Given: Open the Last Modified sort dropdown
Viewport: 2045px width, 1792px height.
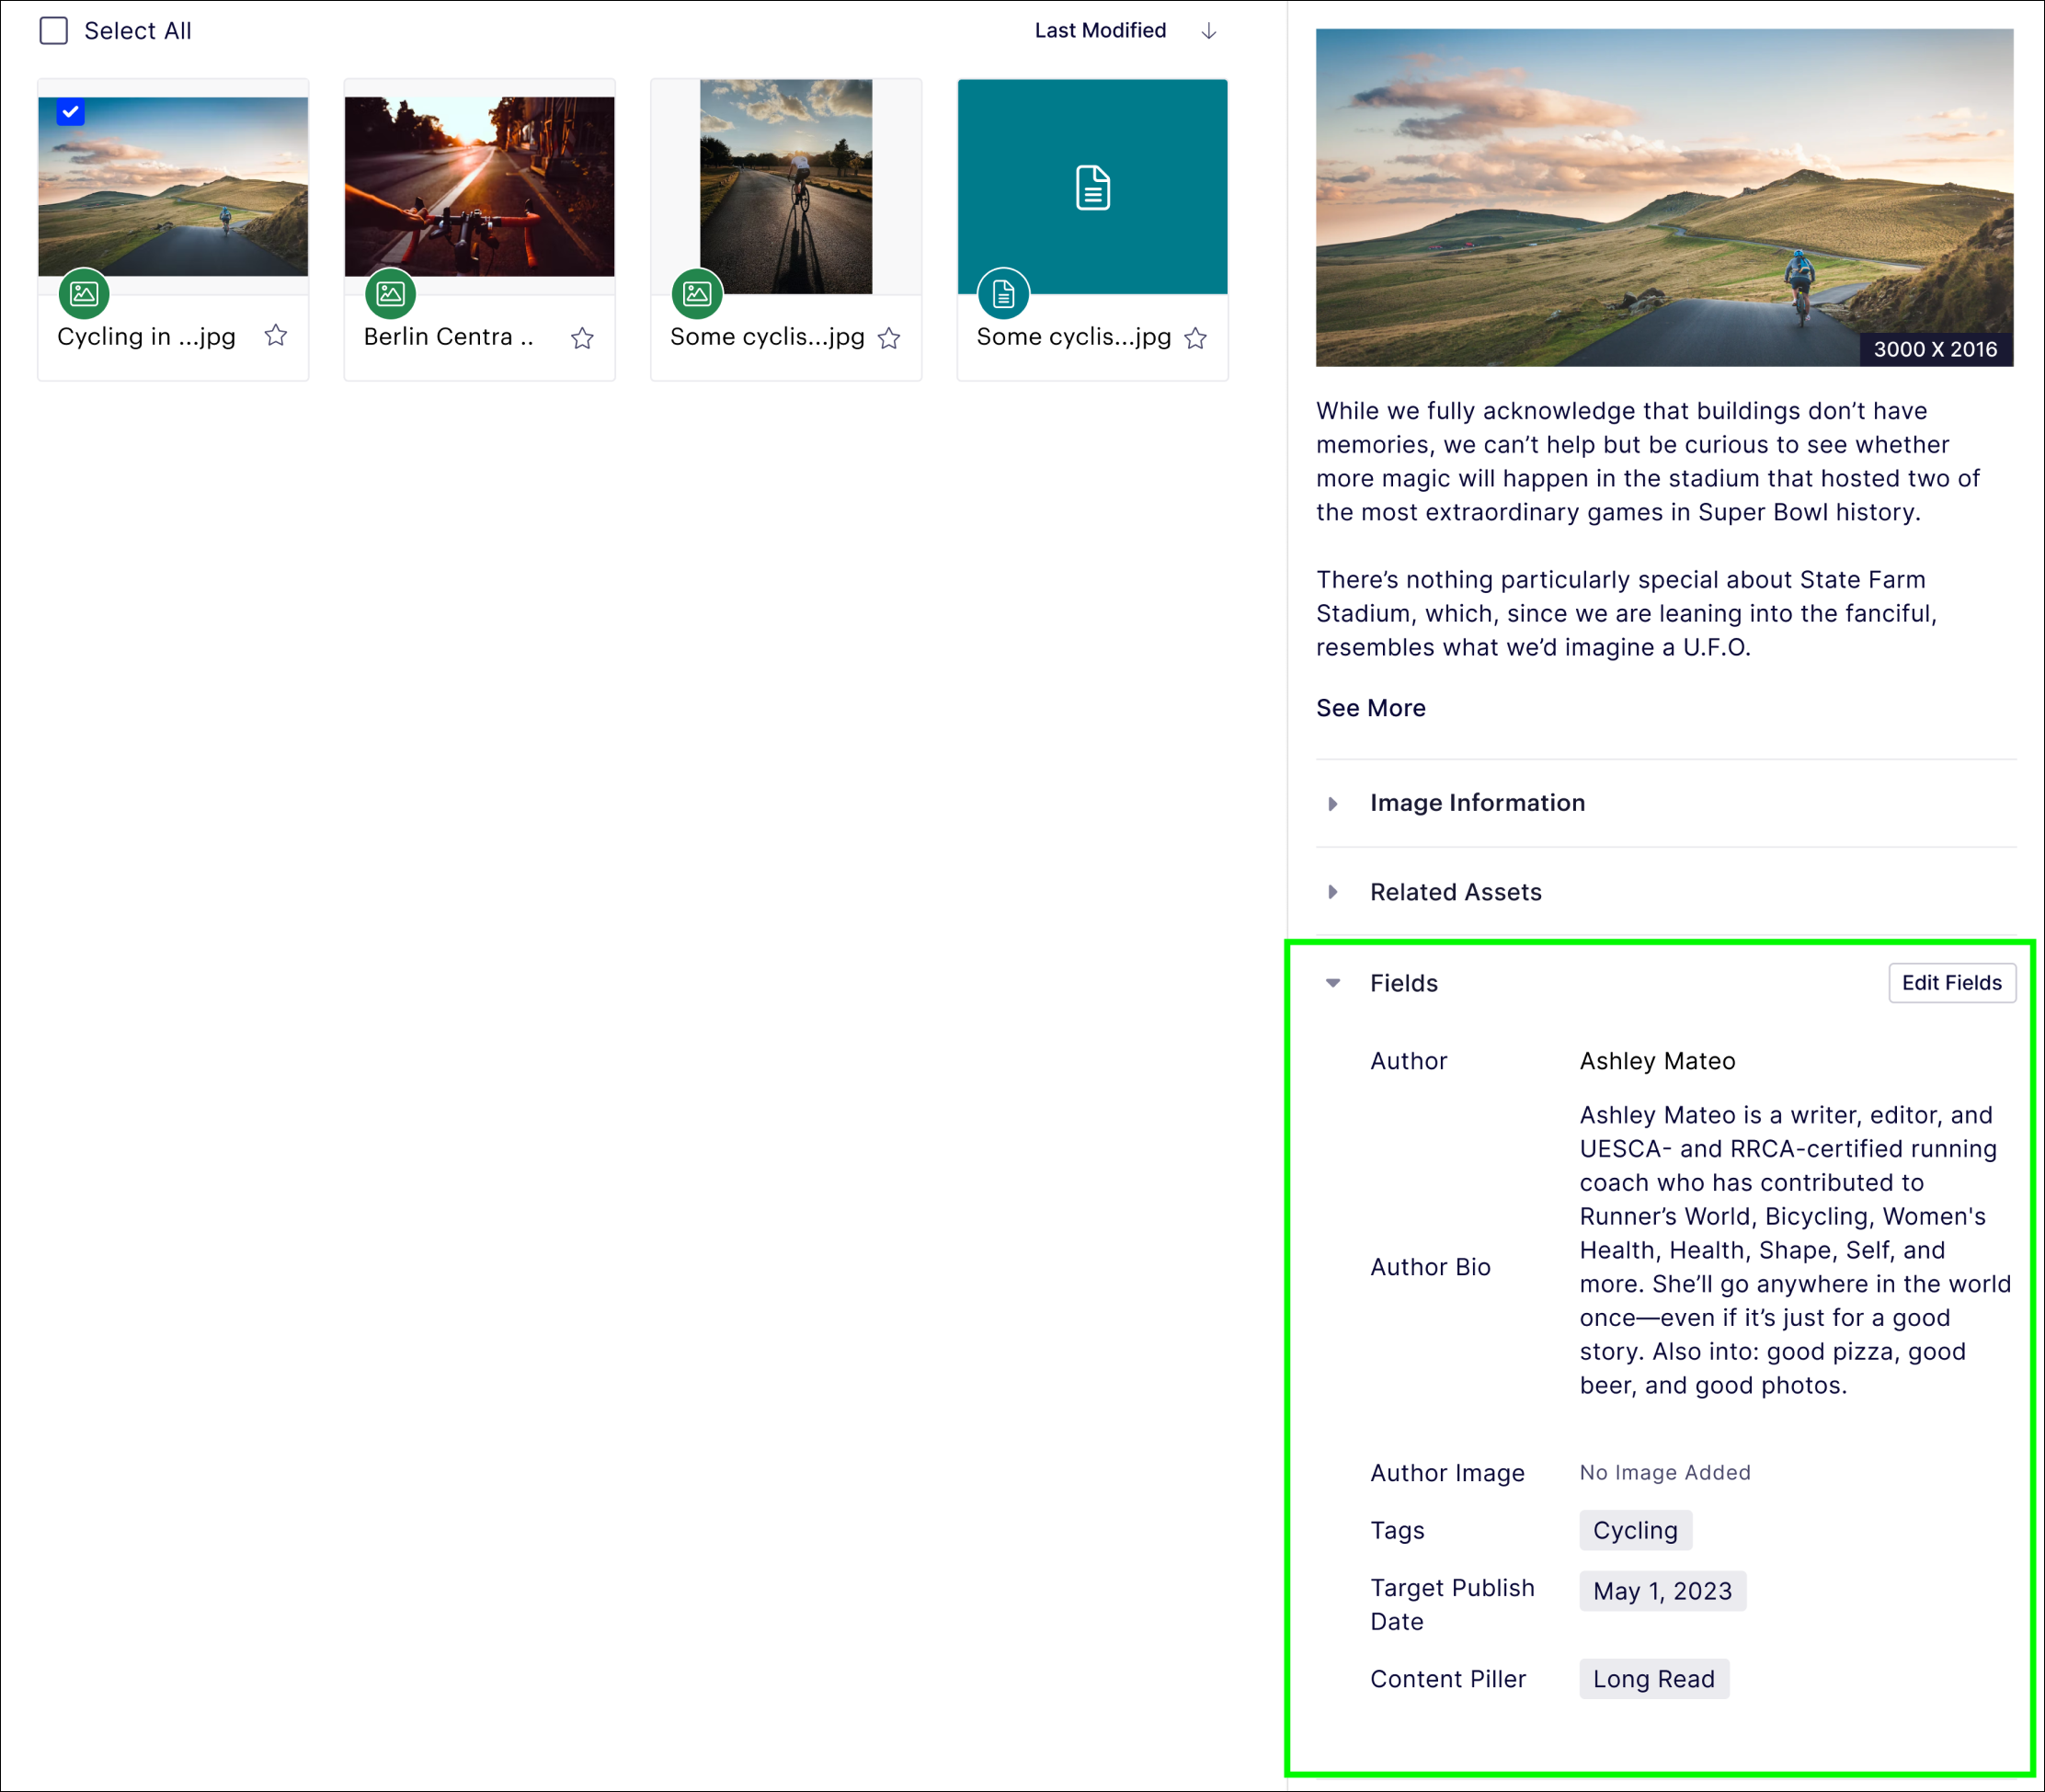Looking at the screenshot, I should coord(1100,31).
